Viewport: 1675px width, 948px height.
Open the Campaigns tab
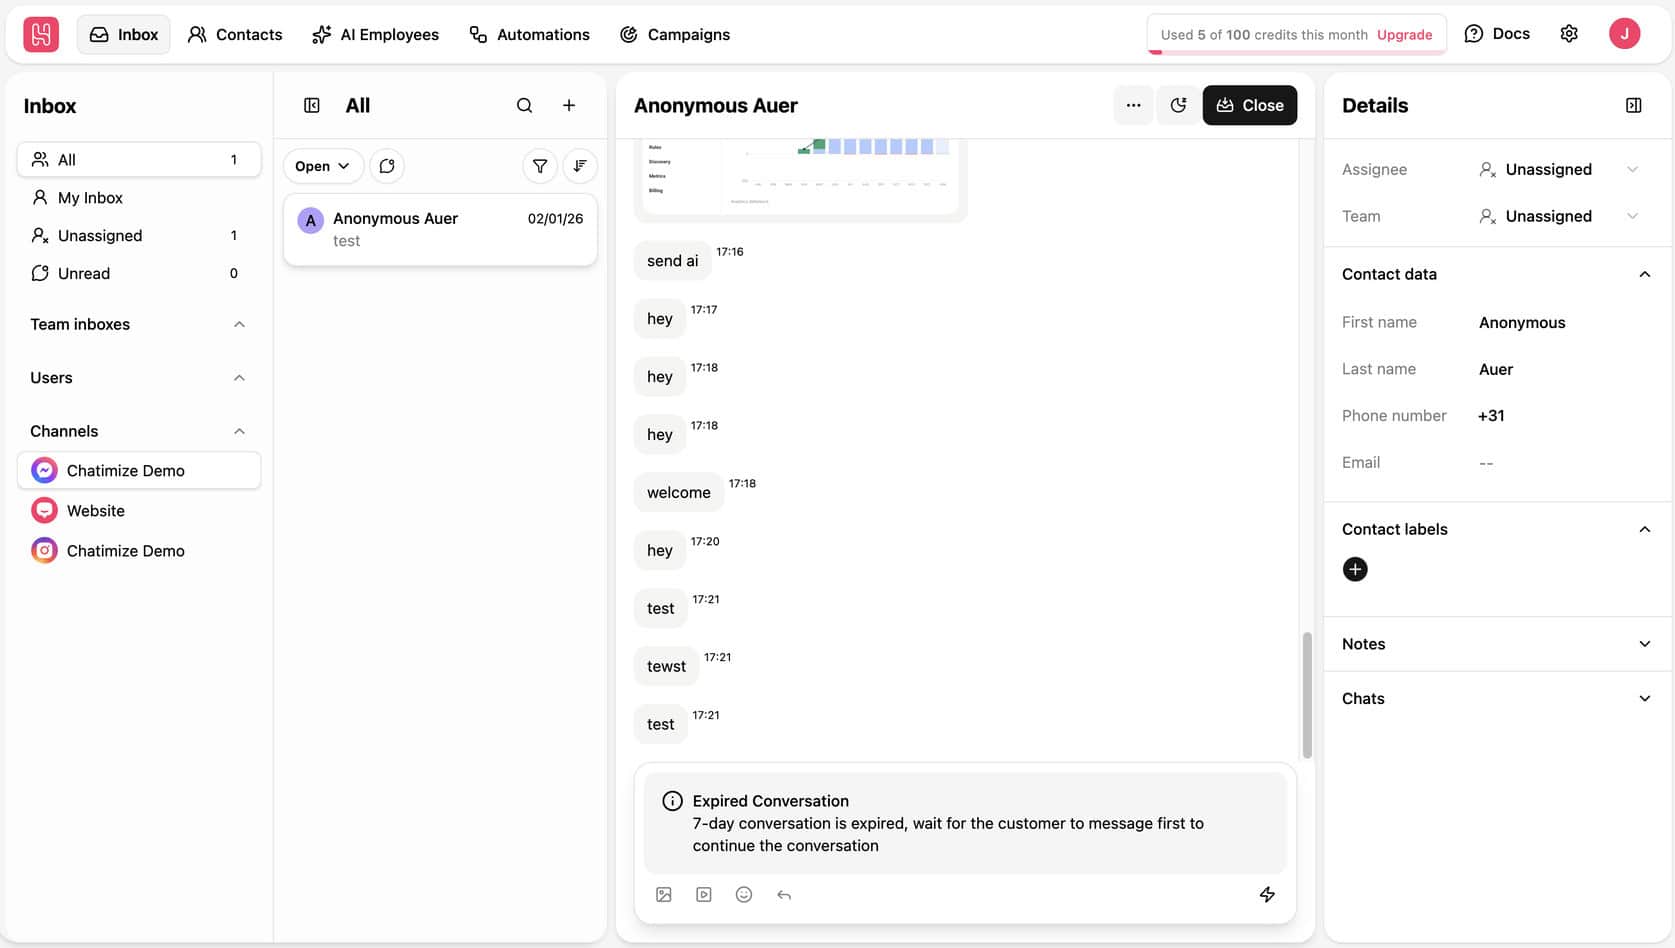point(675,35)
